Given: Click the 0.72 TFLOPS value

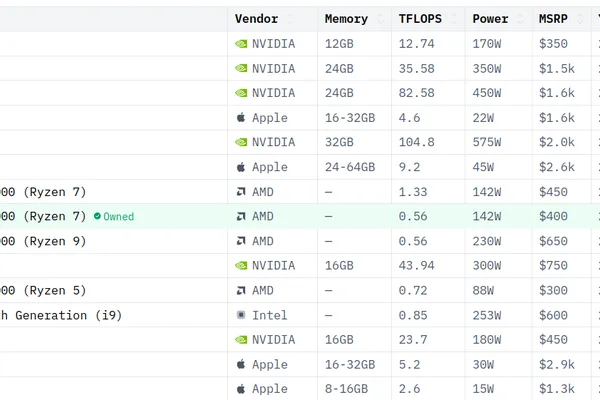Looking at the screenshot, I should pos(413,291).
